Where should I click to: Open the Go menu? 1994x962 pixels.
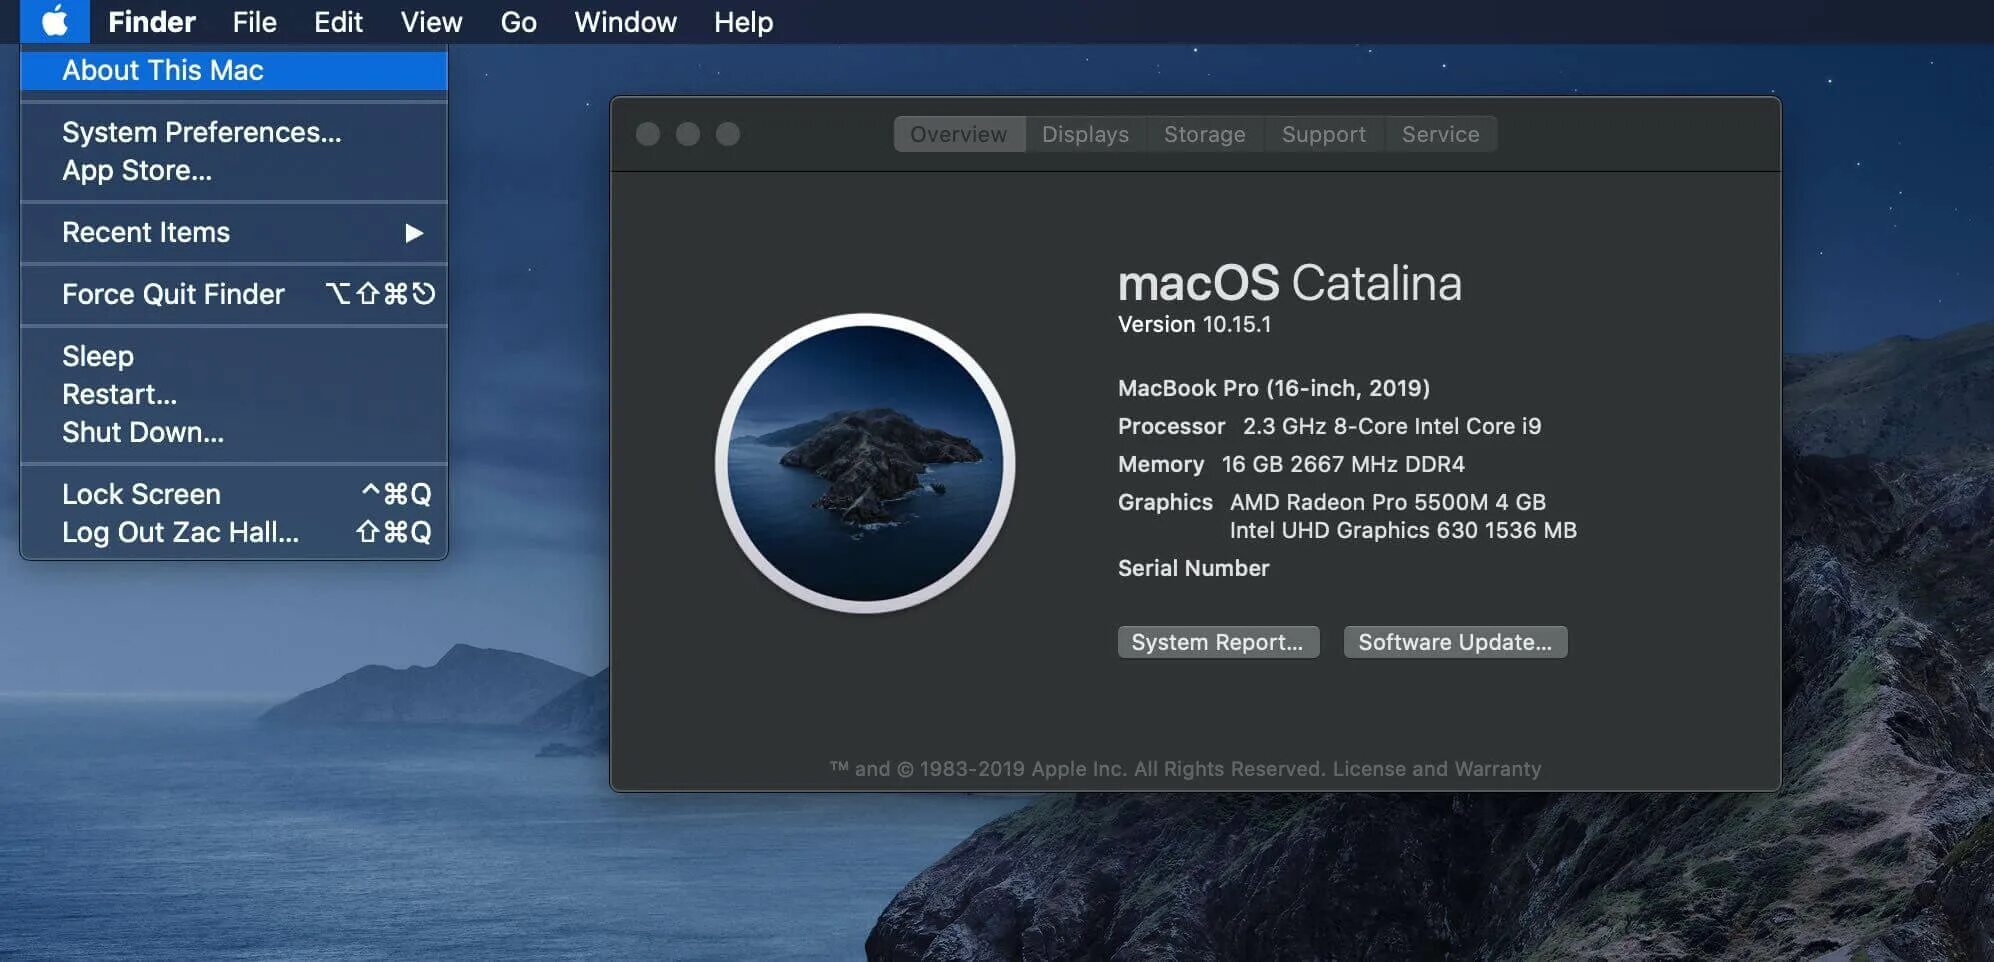tap(519, 22)
